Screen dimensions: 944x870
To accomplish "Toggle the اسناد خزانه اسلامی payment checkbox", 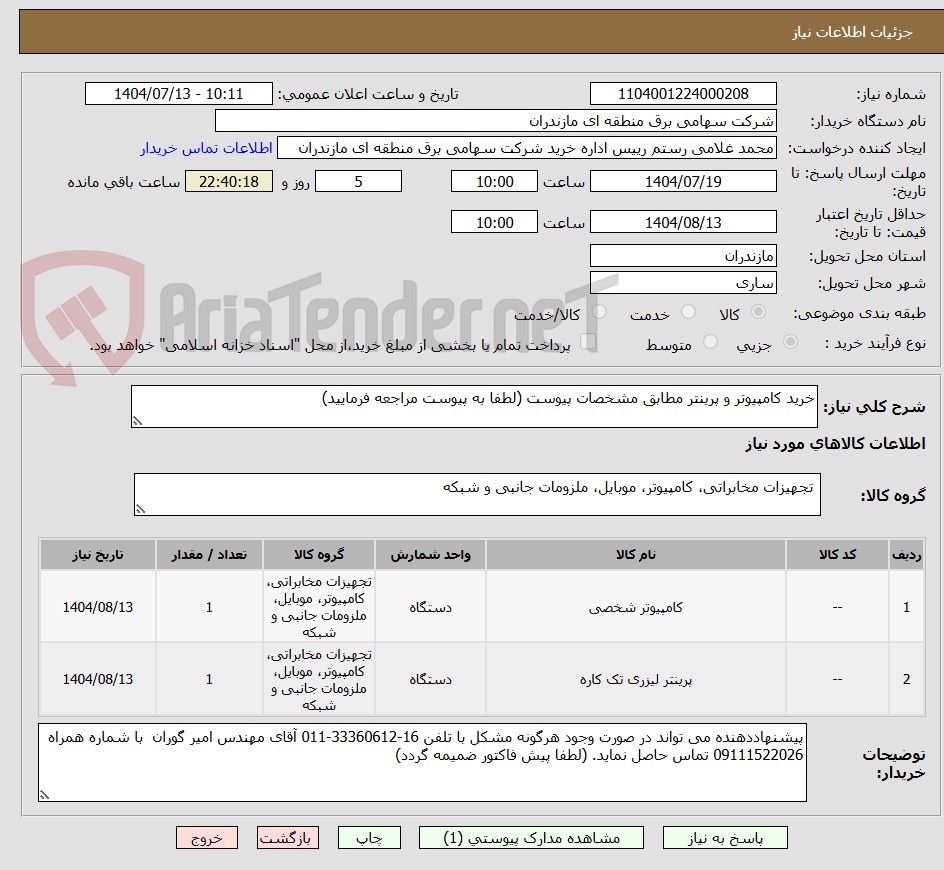I will point(588,342).
